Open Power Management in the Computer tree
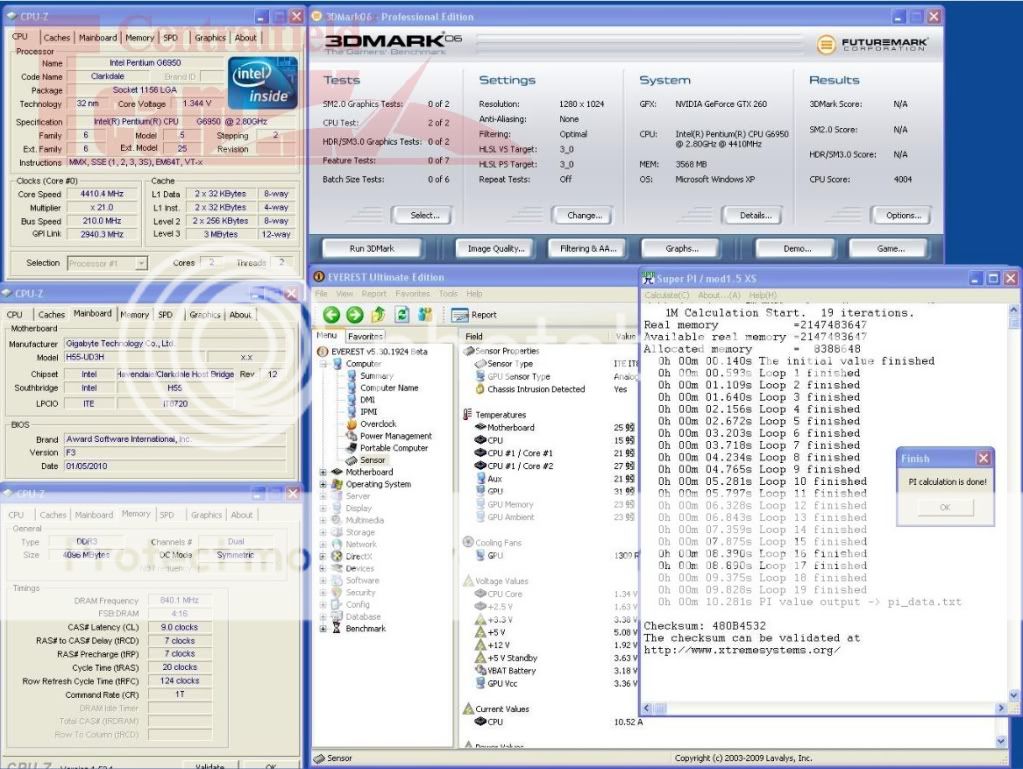 coord(394,436)
